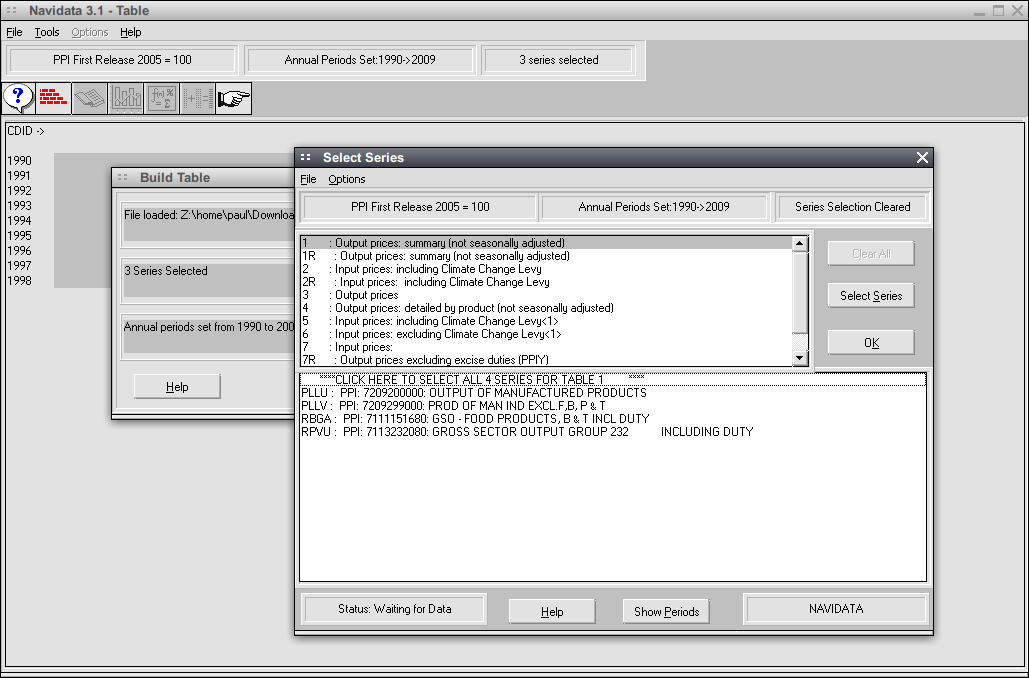This screenshot has width=1029, height=678.
Task: Click the scrollbar thumb in table list
Action: tap(800, 292)
